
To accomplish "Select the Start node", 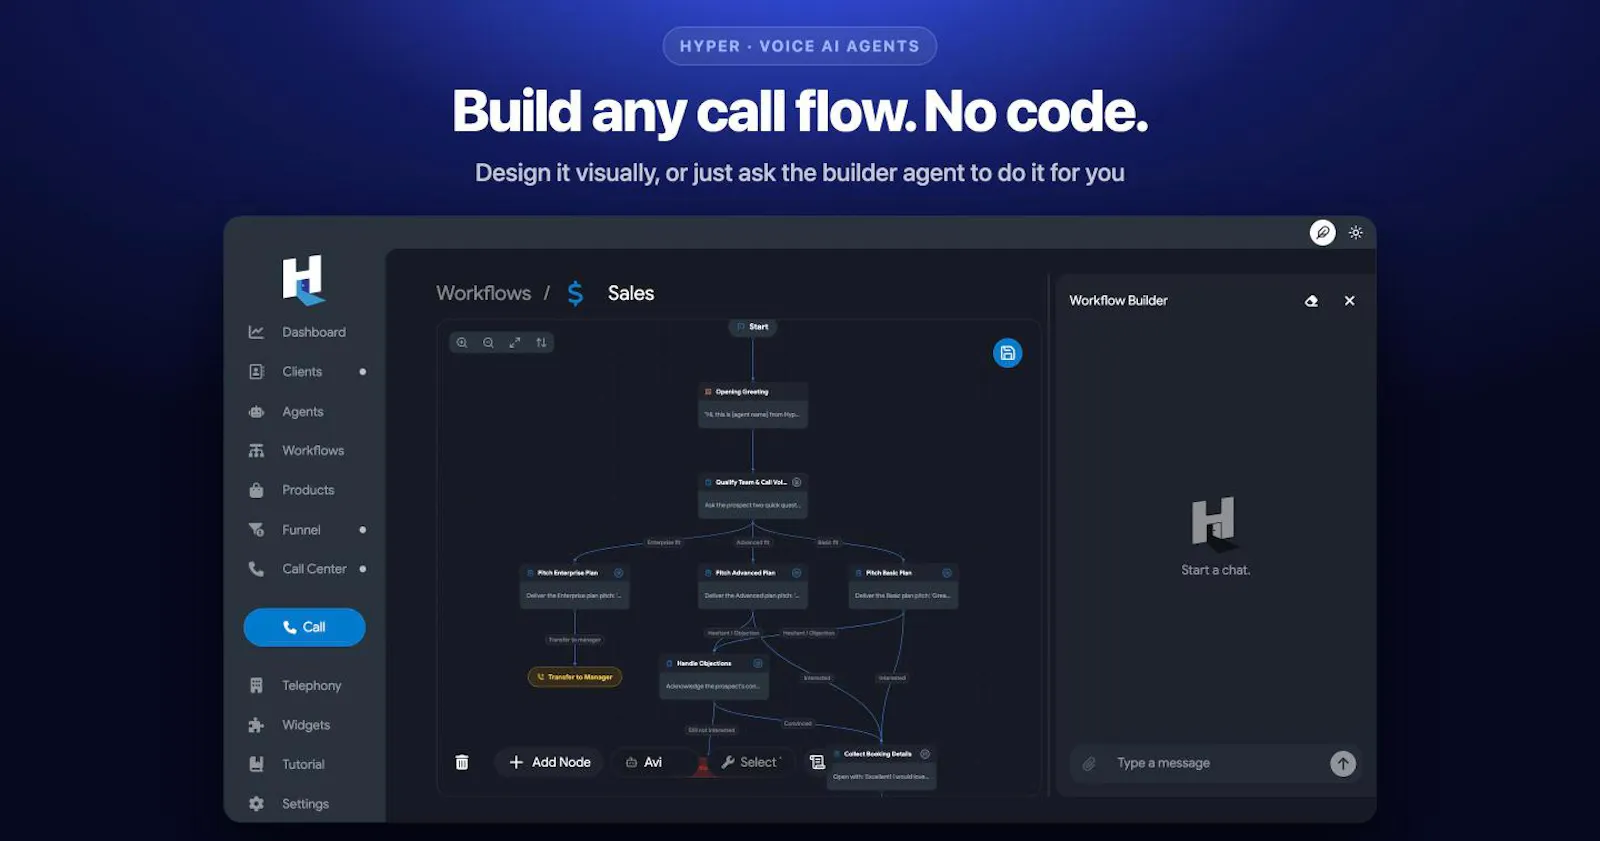I will click(752, 327).
